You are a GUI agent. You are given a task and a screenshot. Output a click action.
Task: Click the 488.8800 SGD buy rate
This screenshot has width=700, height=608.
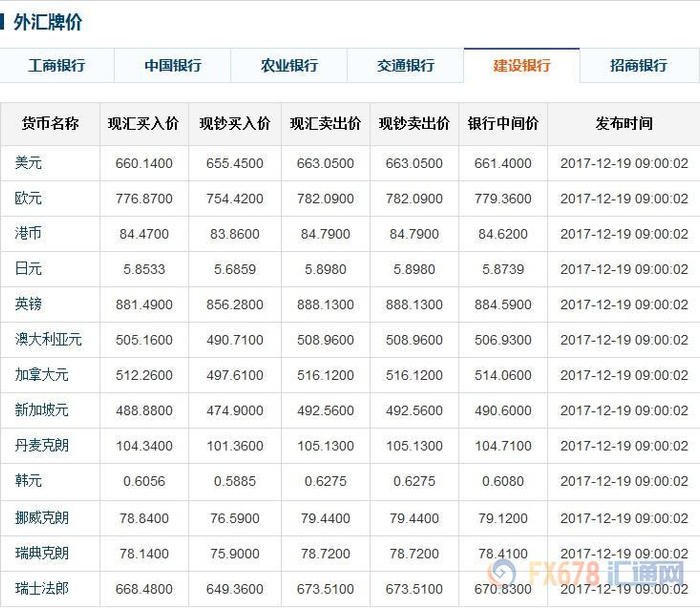pos(144,411)
